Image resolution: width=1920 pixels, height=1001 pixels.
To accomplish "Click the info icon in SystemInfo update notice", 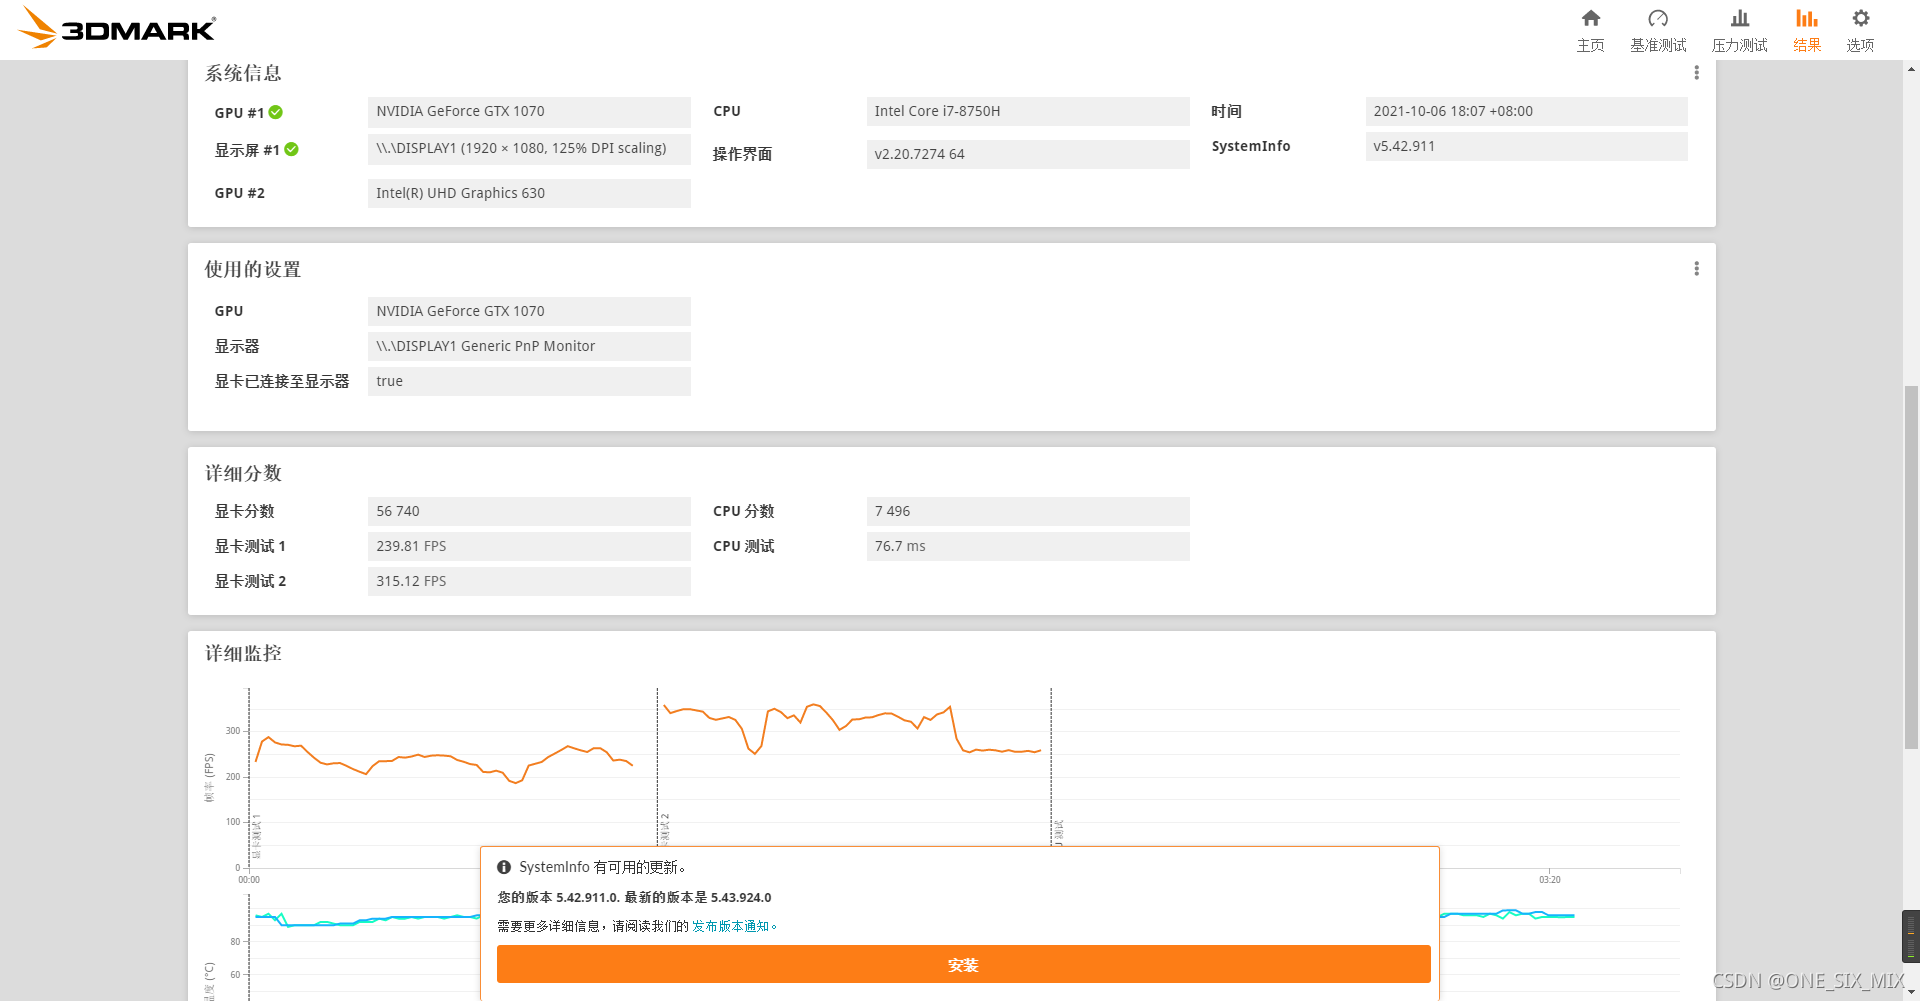I will click(504, 867).
